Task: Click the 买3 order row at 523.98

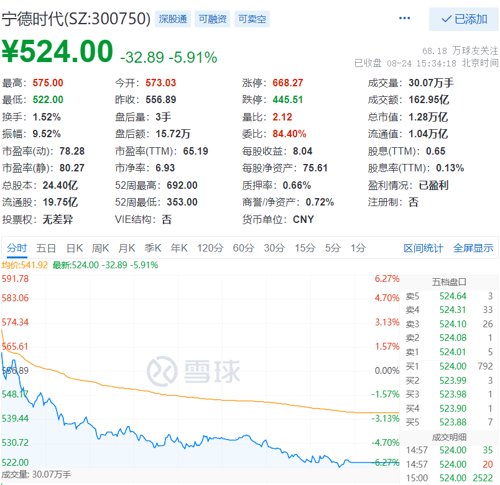Action: click(449, 395)
